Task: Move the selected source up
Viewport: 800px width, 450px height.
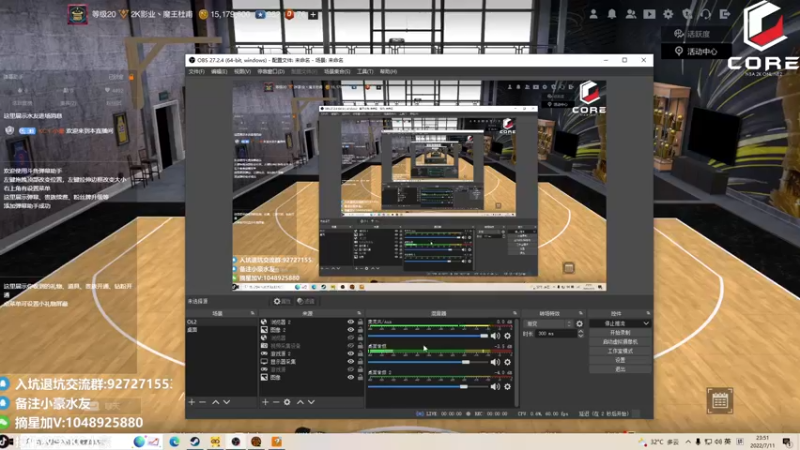Action: coord(300,402)
